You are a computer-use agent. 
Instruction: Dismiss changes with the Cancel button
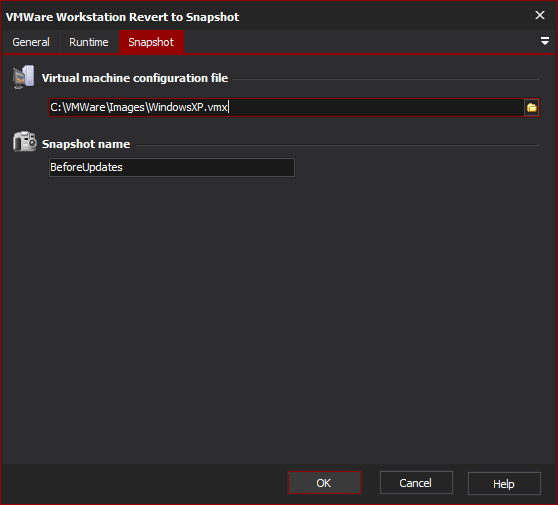[x=416, y=483]
